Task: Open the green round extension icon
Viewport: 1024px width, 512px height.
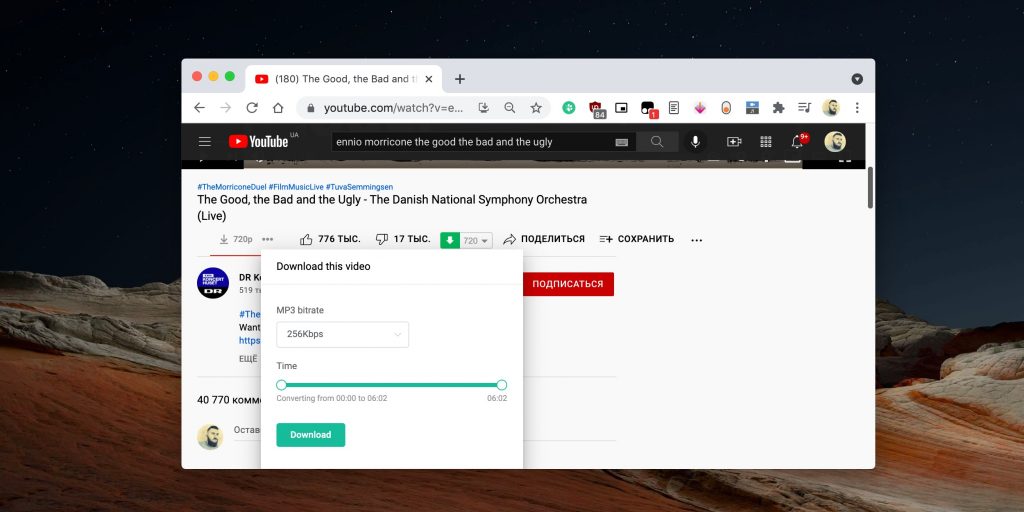Action: (x=569, y=108)
